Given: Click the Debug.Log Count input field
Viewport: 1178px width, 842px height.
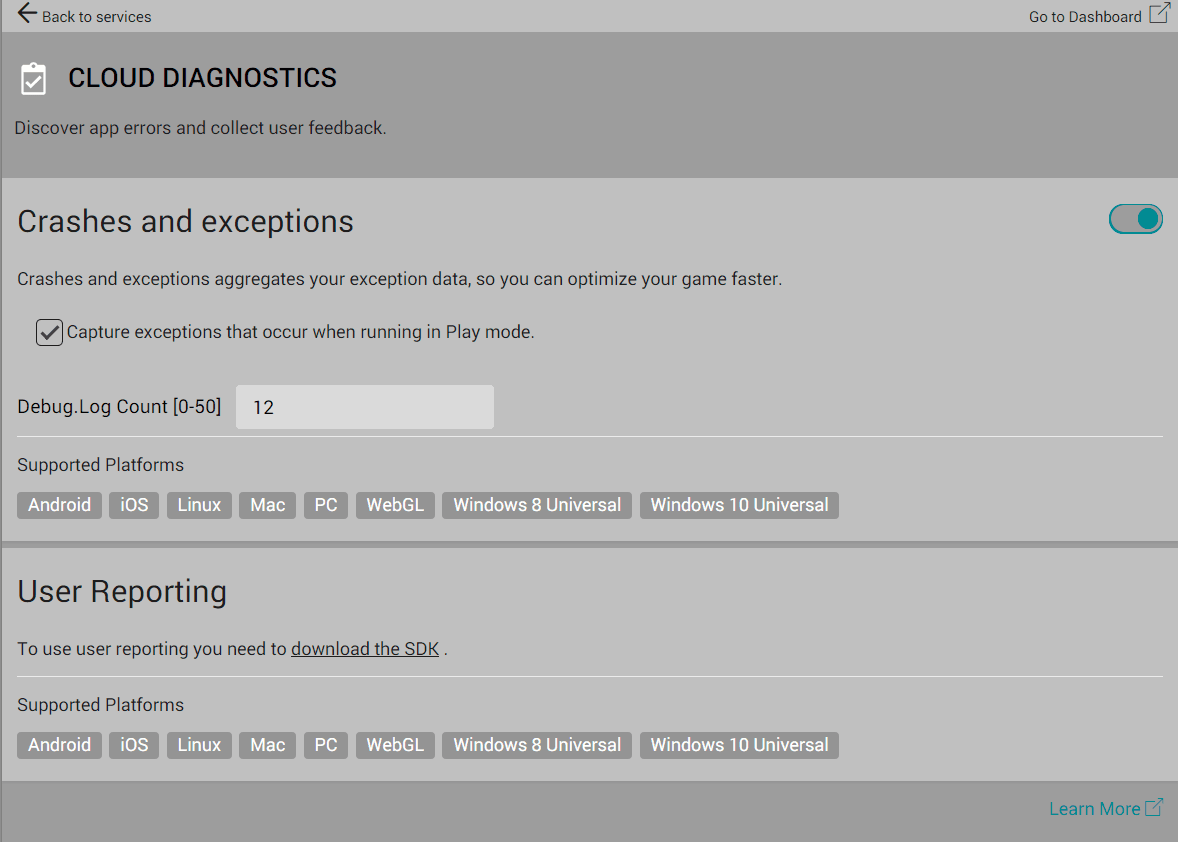Looking at the screenshot, I should coord(364,407).
